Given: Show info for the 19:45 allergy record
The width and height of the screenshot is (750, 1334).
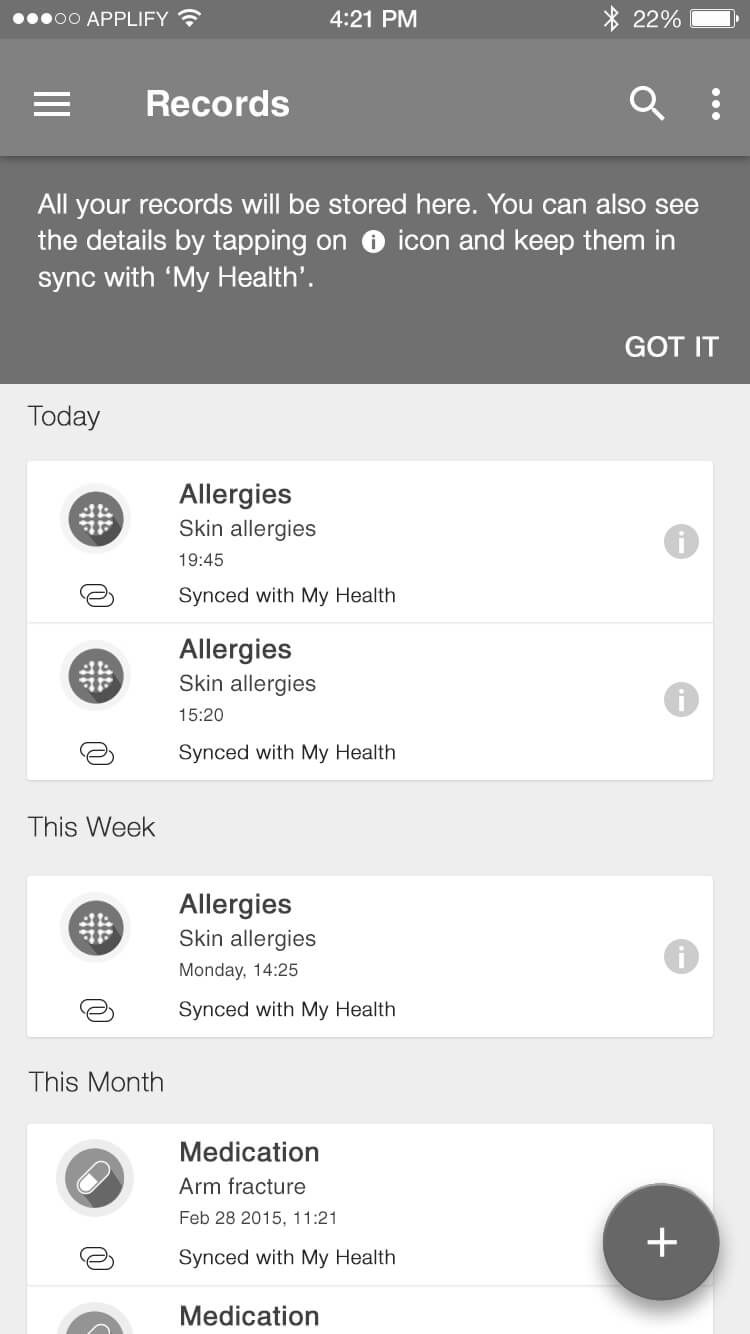Looking at the screenshot, I should coord(681,542).
